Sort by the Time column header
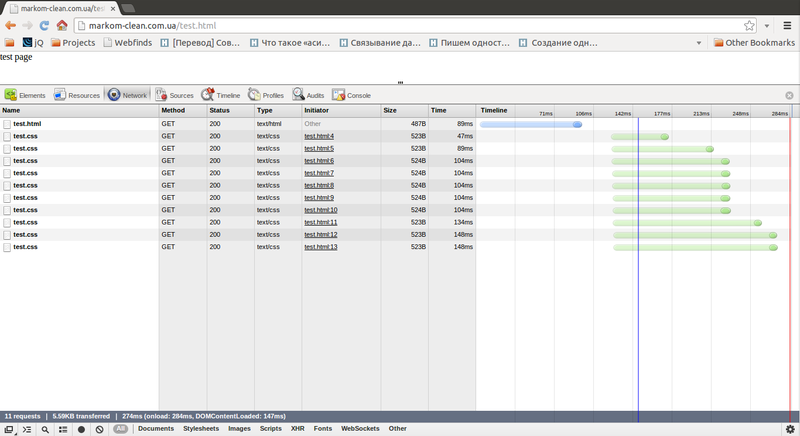The height and width of the screenshot is (436, 800). tap(452, 110)
